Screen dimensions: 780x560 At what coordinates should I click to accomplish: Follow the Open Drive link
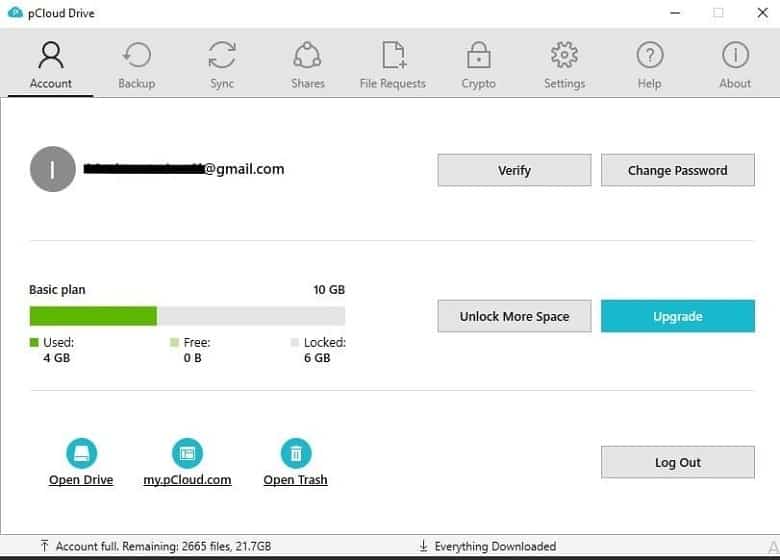click(81, 480)
